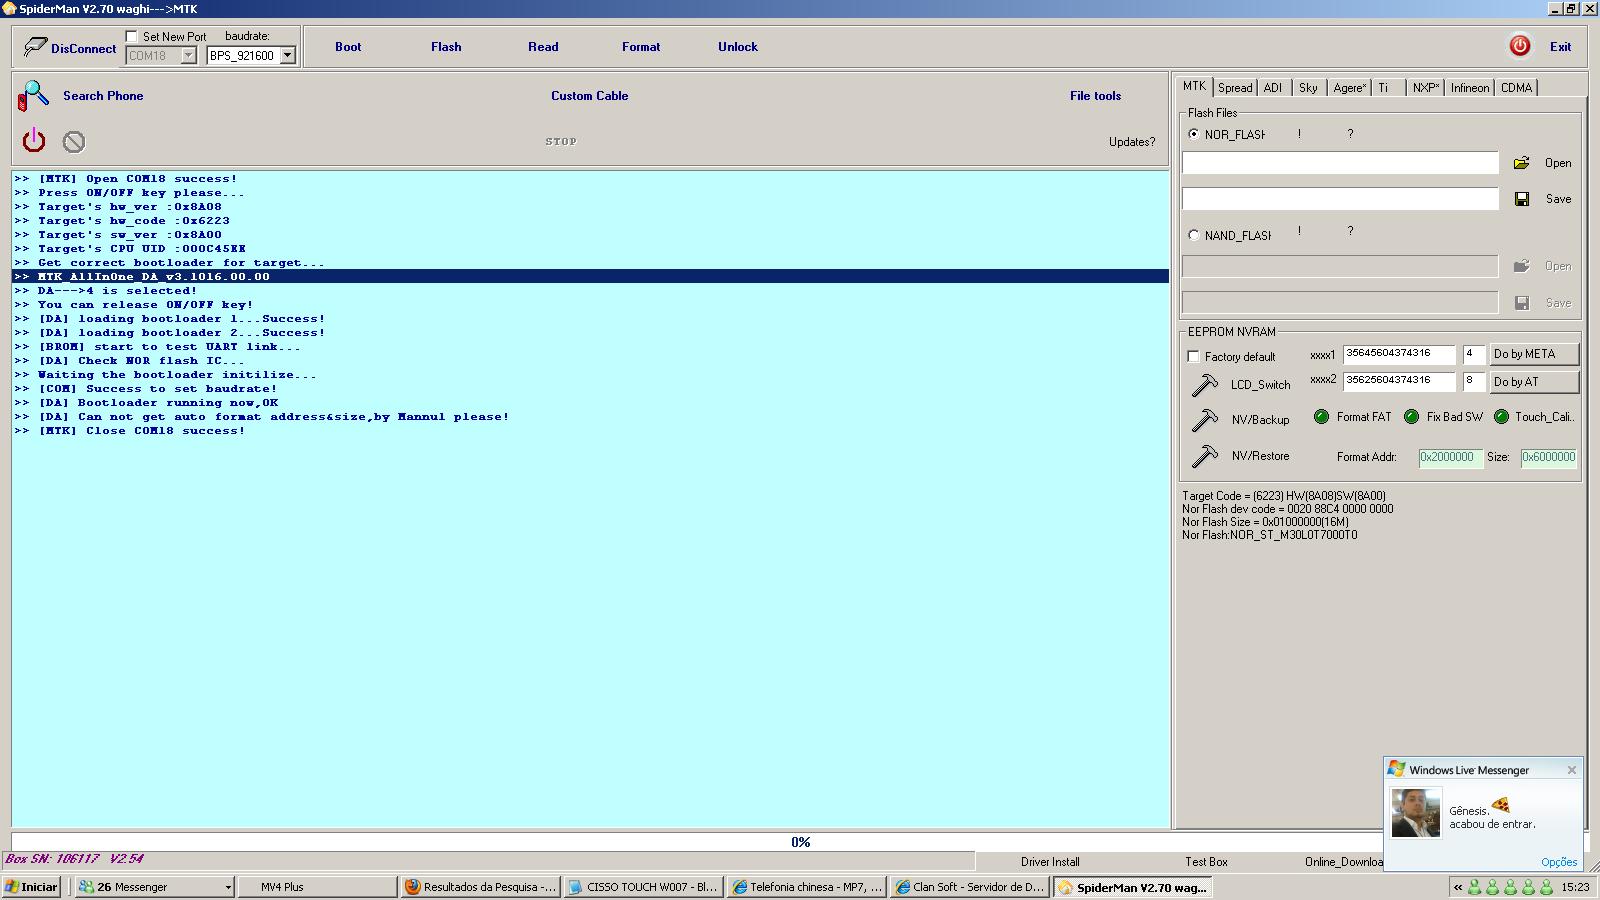The height and width of the screenshot is (900, 1600).
Task: Click the Search Phone magnifier icon
Action: [33, 96]
